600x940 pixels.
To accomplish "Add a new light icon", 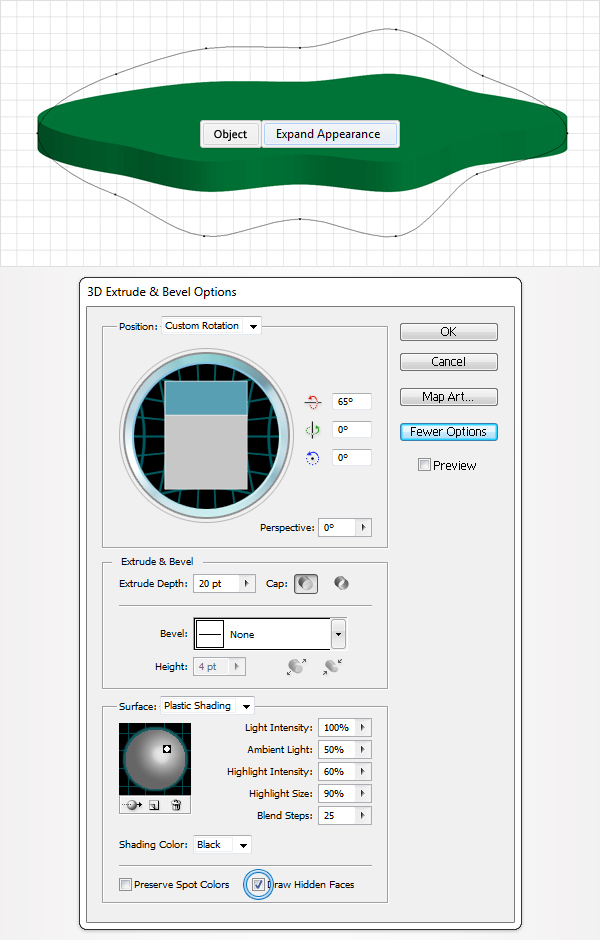I will pyautogui.click(x=154, y=805).
